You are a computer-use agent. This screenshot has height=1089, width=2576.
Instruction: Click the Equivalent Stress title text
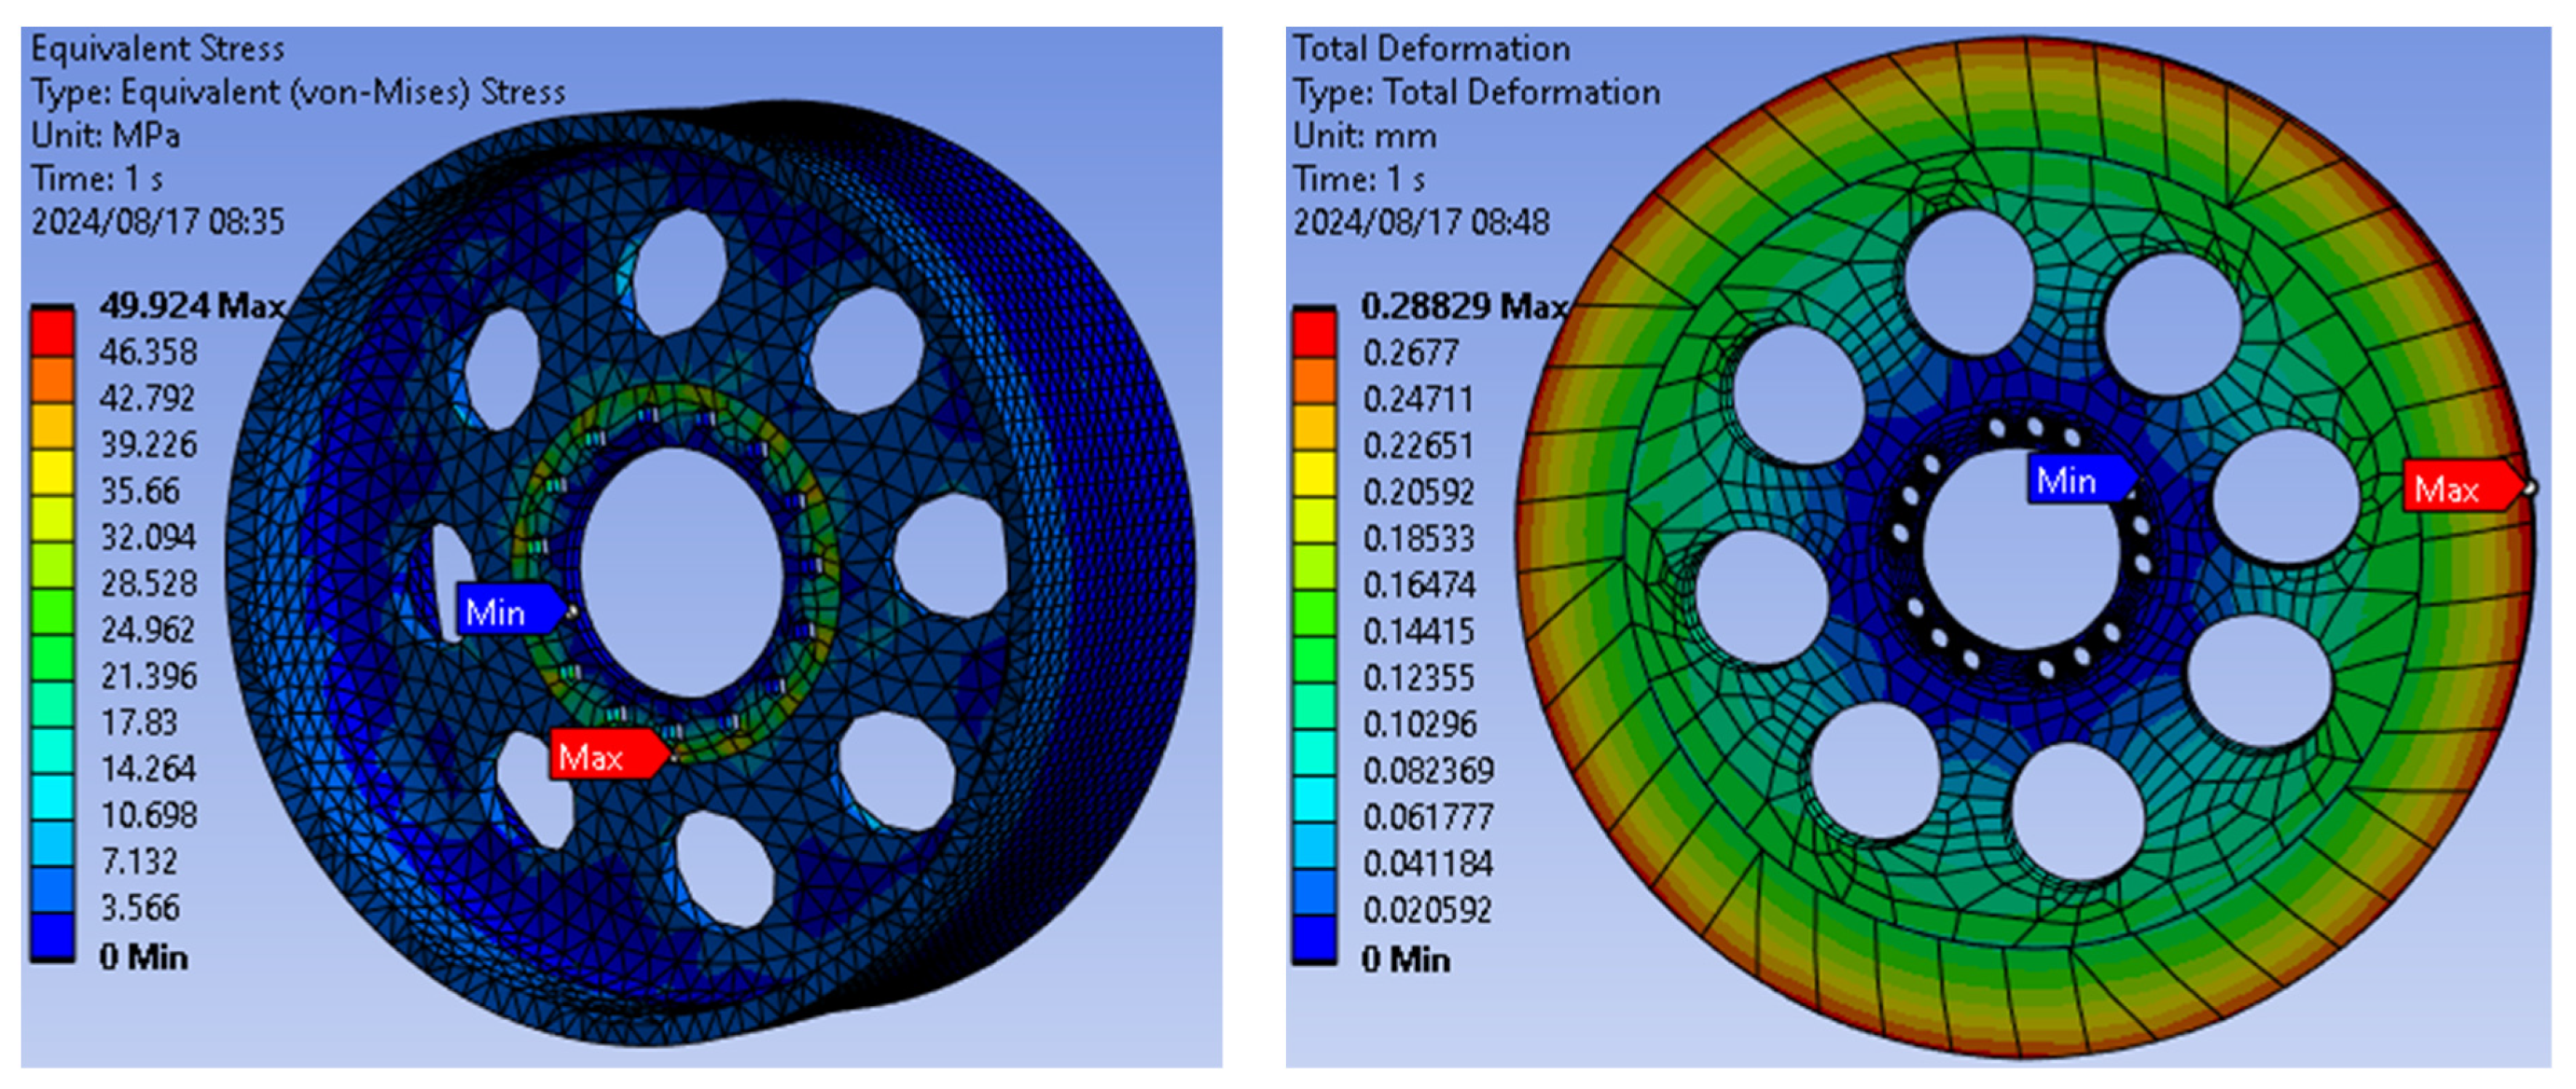pyautogui.click(x=157, y=48)
